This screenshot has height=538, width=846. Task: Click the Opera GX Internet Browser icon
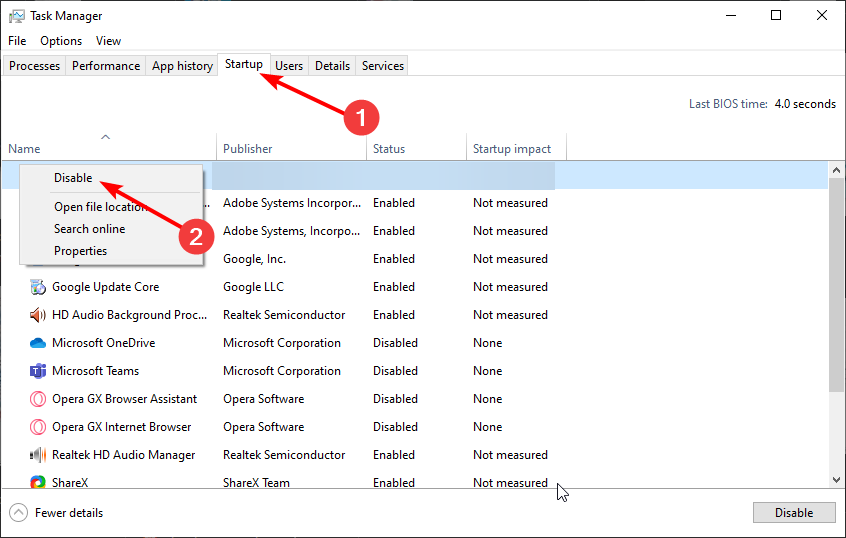click(x=38, y=427)
